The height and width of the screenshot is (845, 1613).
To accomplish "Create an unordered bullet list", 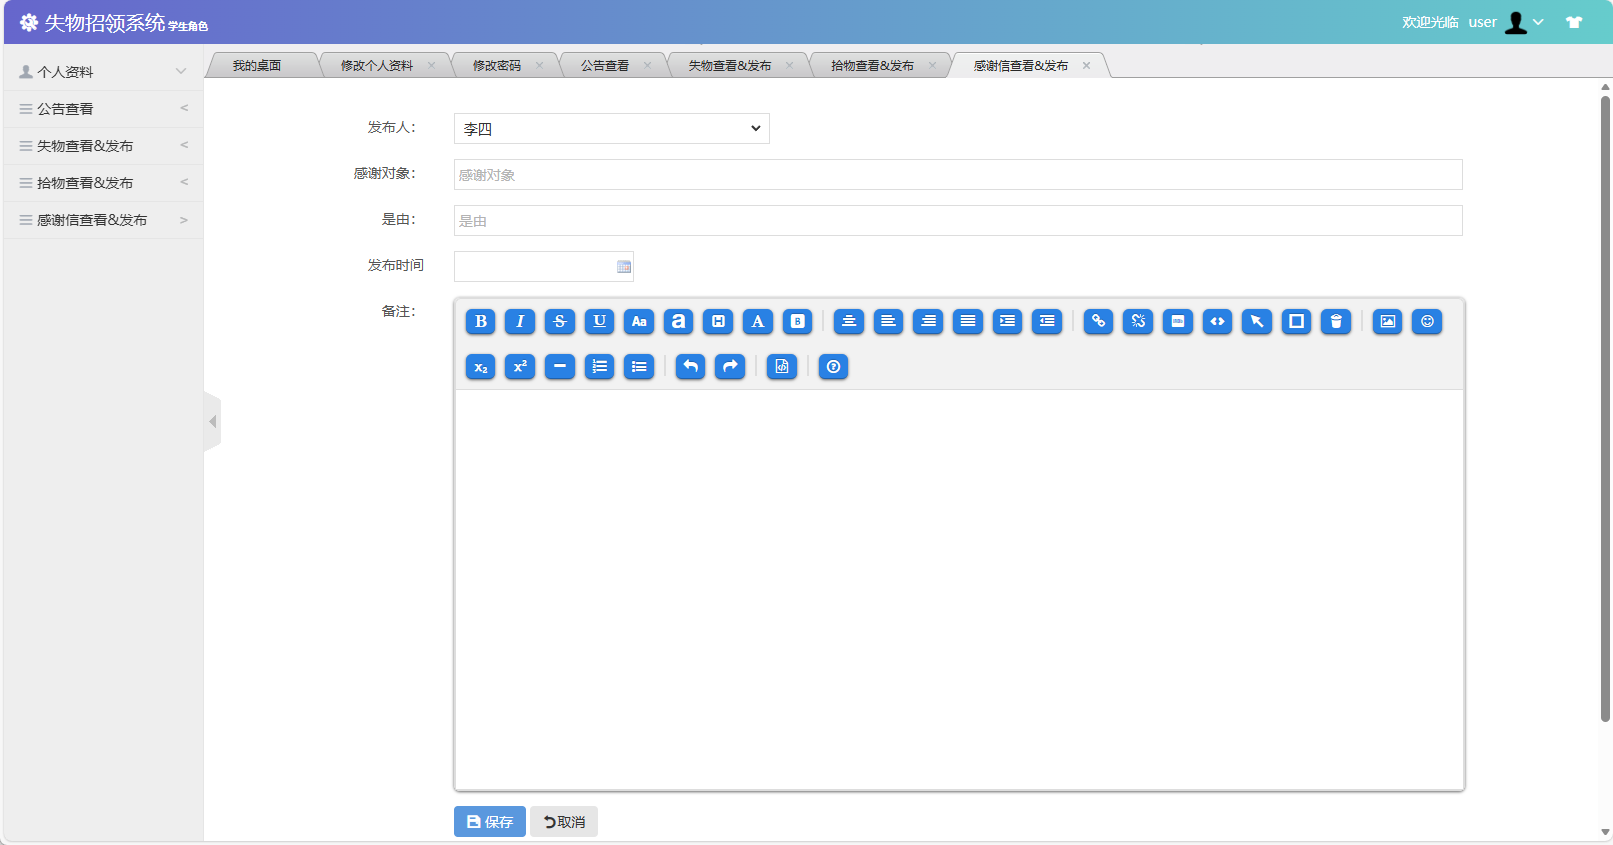I will [x=639, y=367].
